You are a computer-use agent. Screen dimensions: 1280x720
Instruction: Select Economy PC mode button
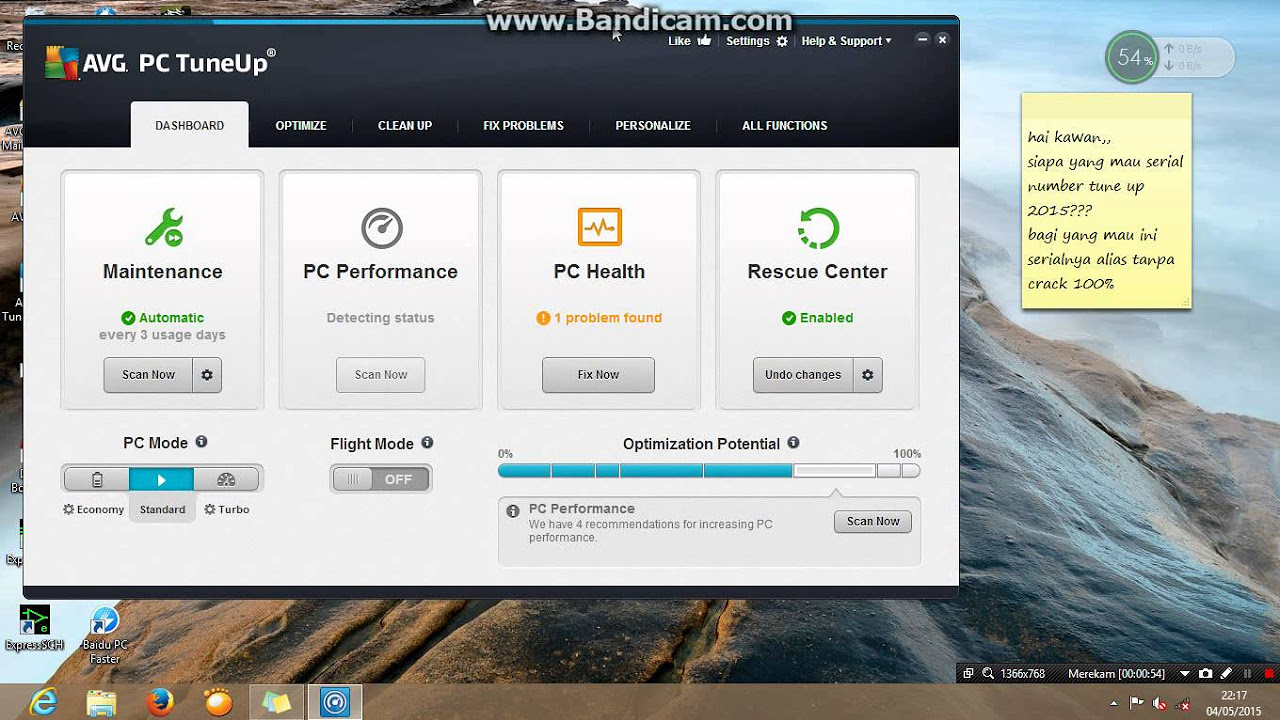pyautogui.click(x=97, y=479)
